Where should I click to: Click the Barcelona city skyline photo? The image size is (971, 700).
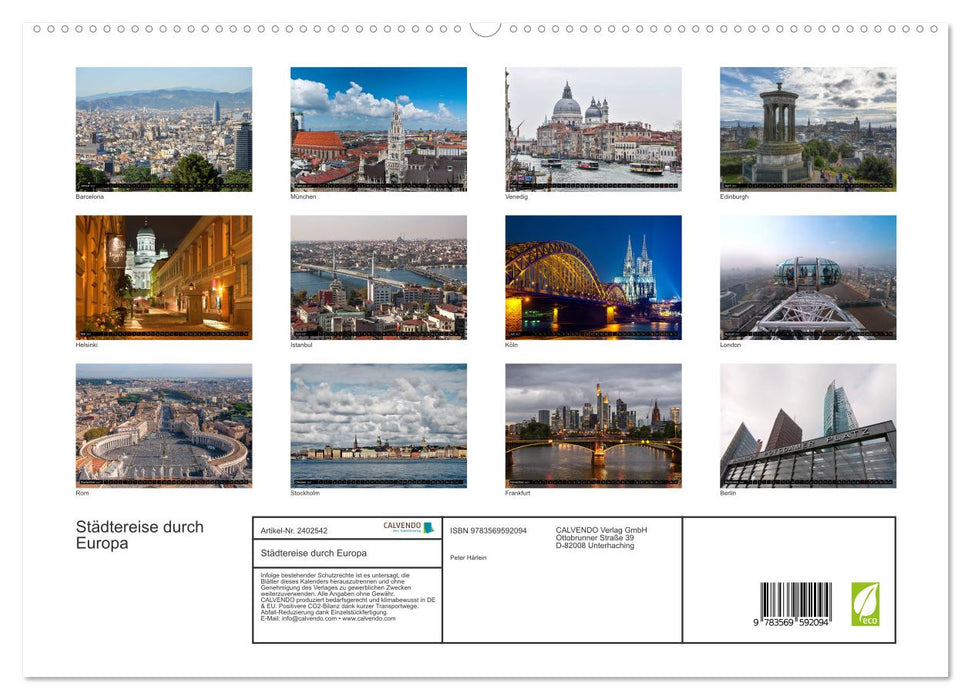click(163, 129)
